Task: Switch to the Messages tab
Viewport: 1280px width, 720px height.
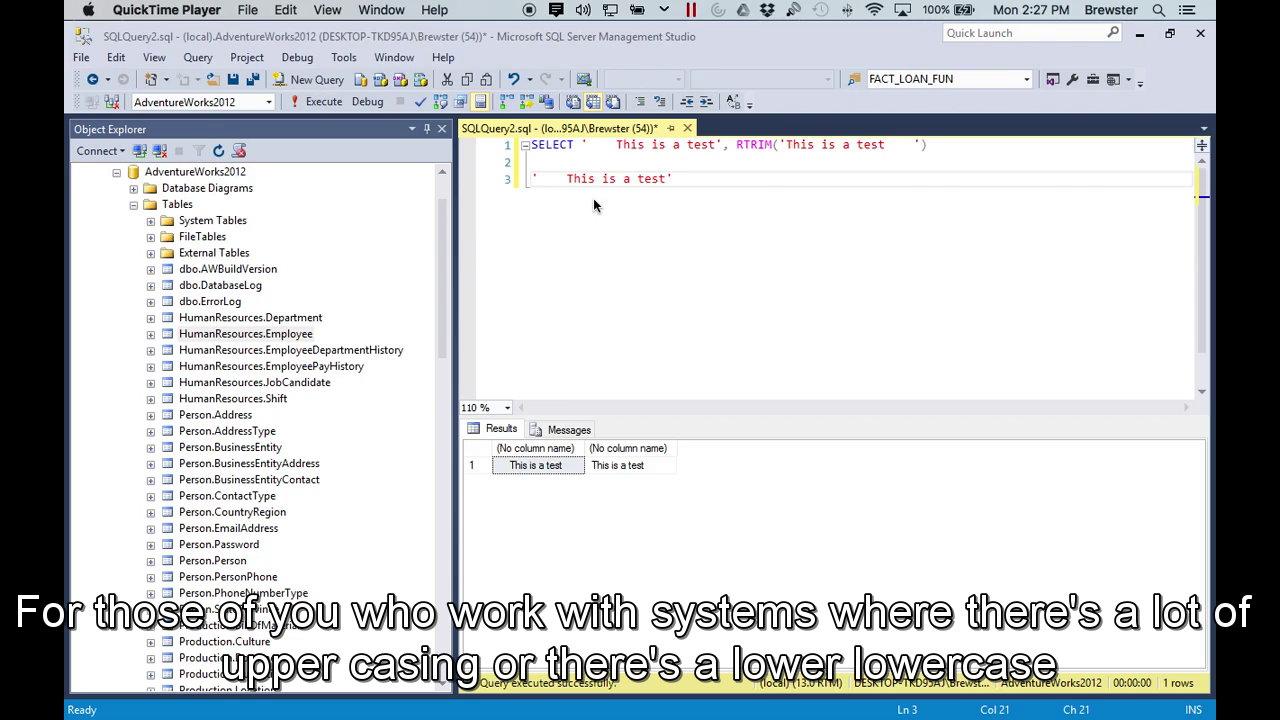Action: 560,430
